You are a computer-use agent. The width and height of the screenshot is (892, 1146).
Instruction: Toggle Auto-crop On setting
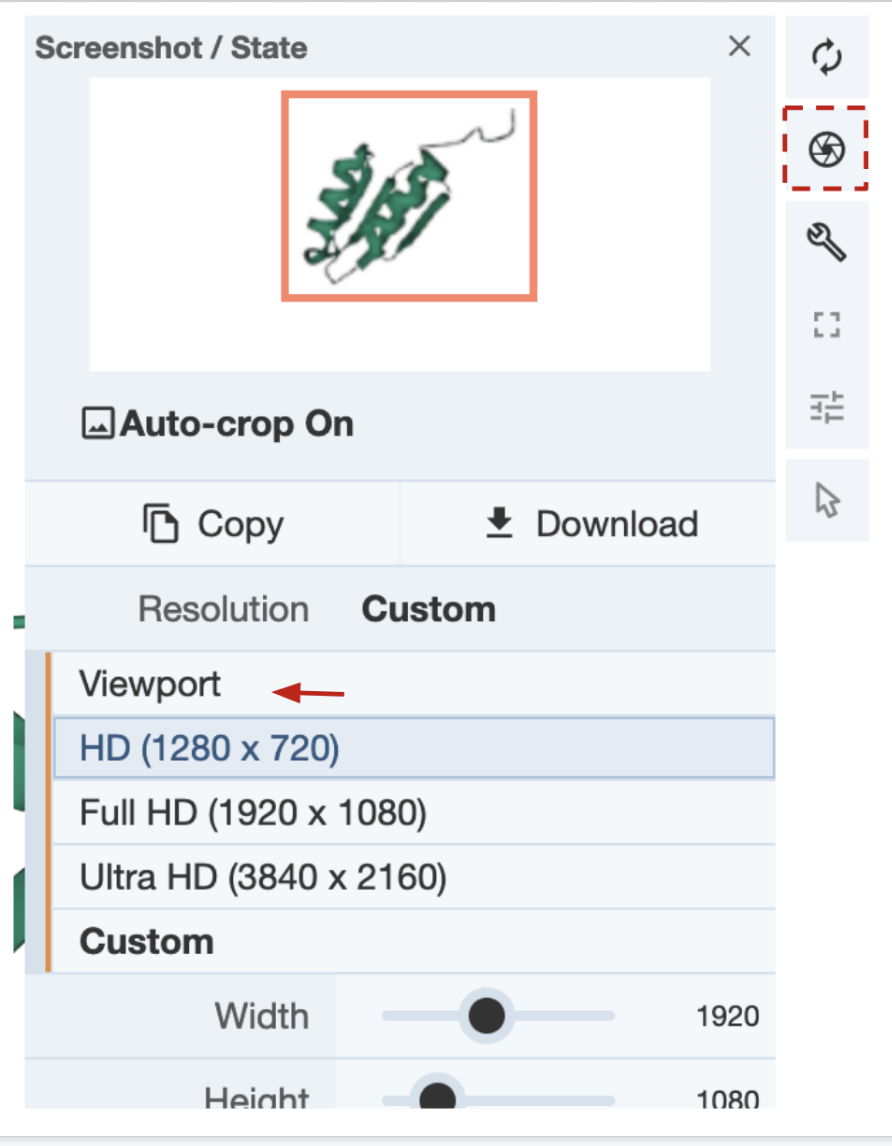coord(218,424)
